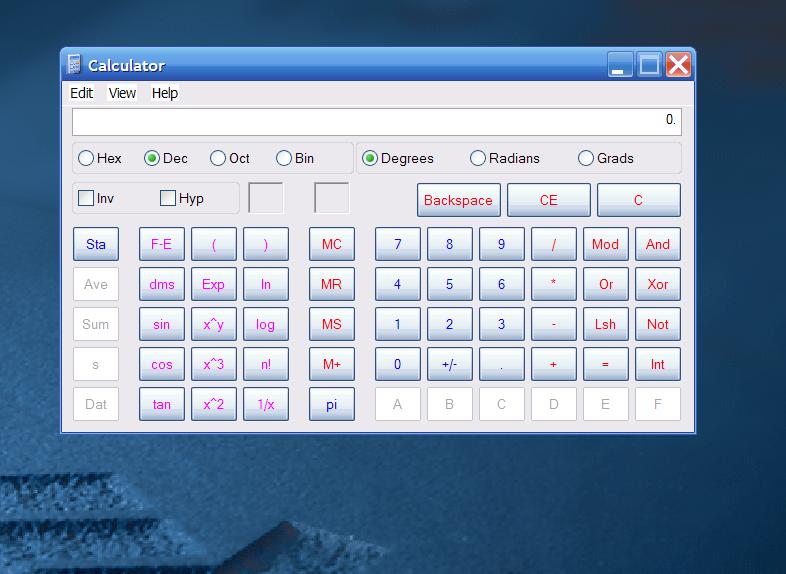786x574 pixels.
Task: Click the red C clear-all button
Action: tap(639, 200)
